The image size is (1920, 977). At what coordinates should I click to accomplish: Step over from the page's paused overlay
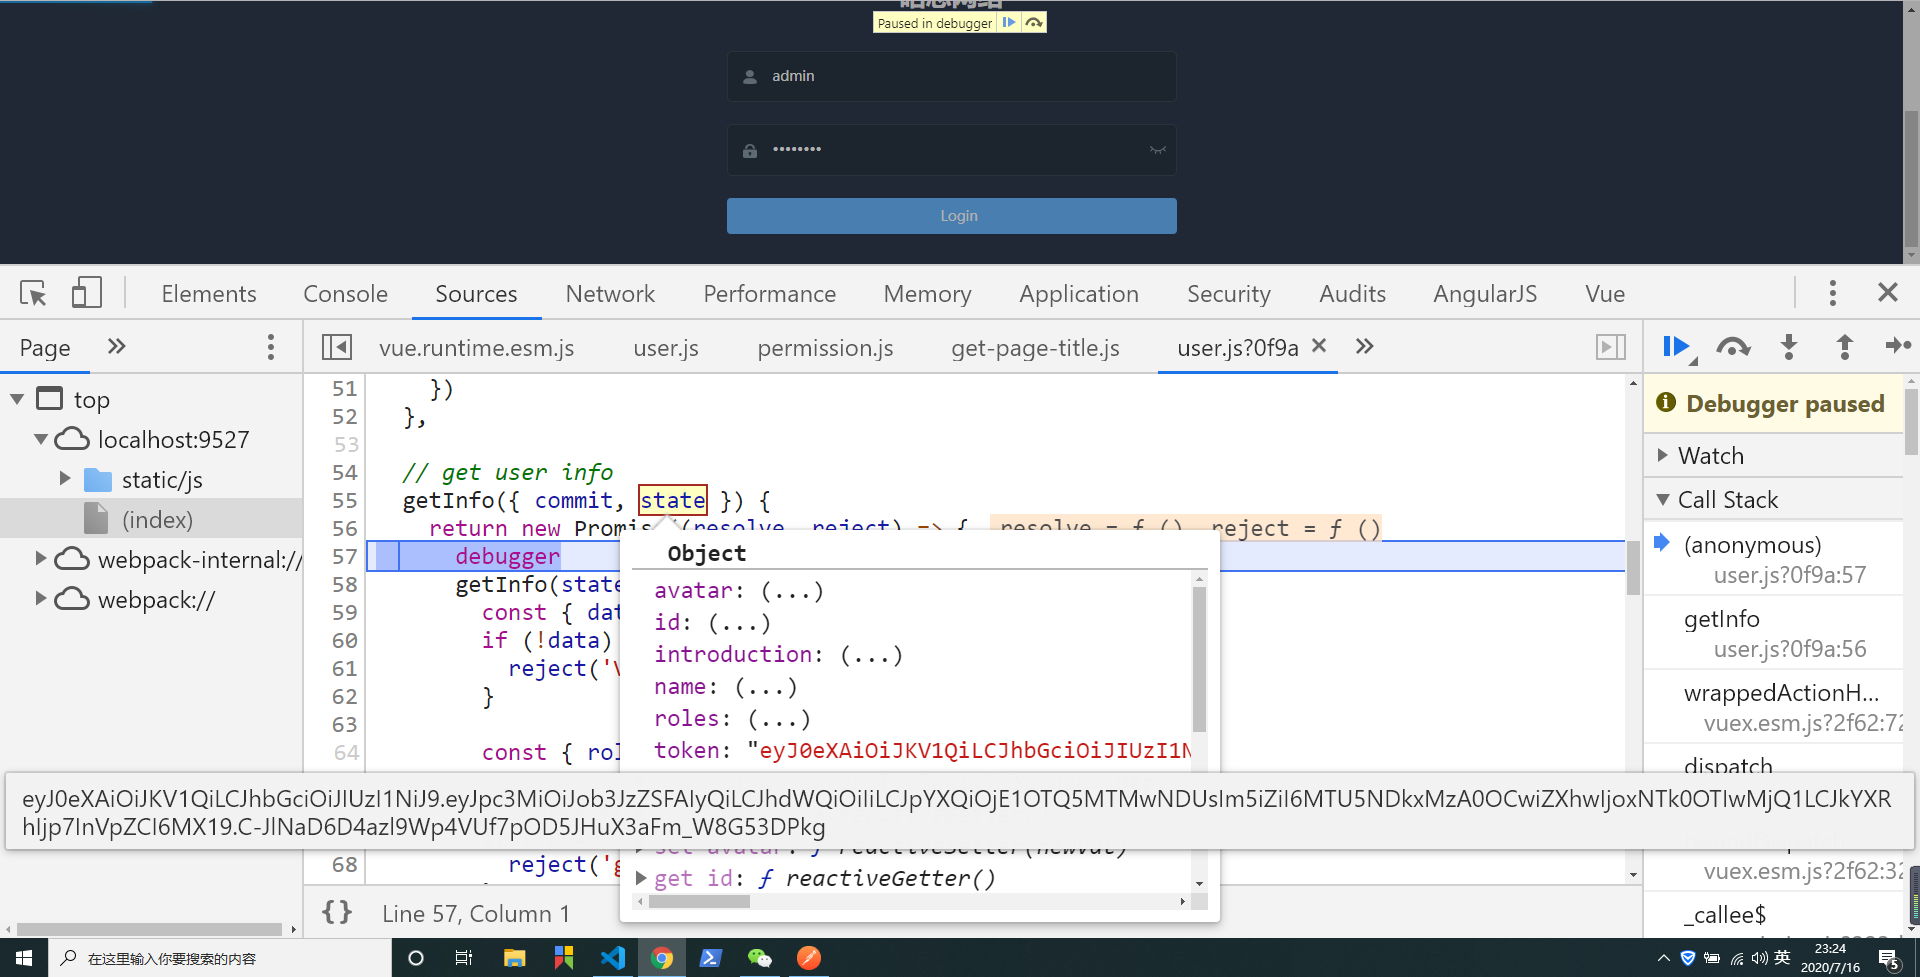click(x=1034, y=22)
